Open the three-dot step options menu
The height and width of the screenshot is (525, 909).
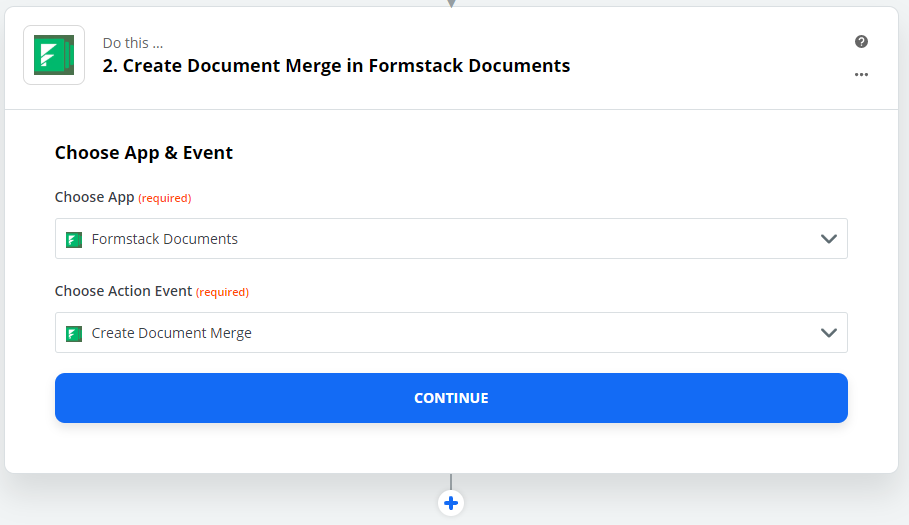(x=861, y=74)
